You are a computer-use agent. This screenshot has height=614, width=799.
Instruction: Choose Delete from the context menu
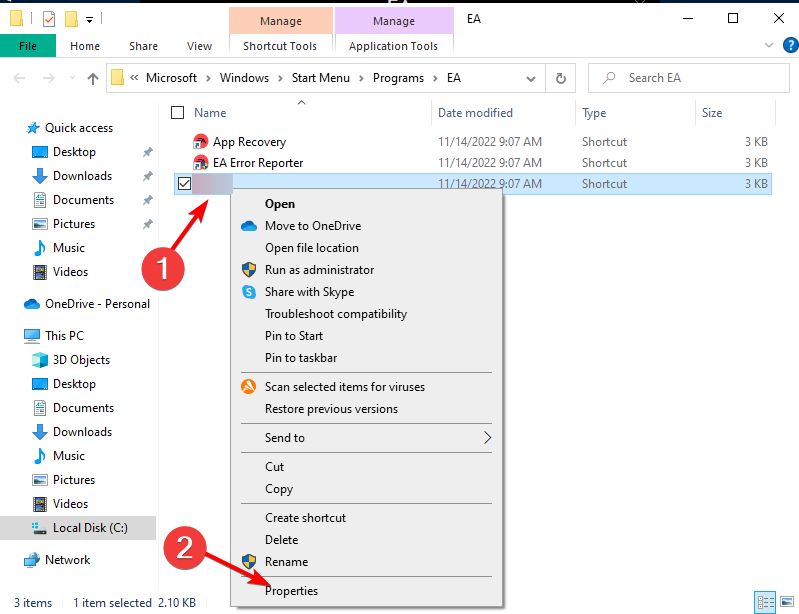(281, 540)
